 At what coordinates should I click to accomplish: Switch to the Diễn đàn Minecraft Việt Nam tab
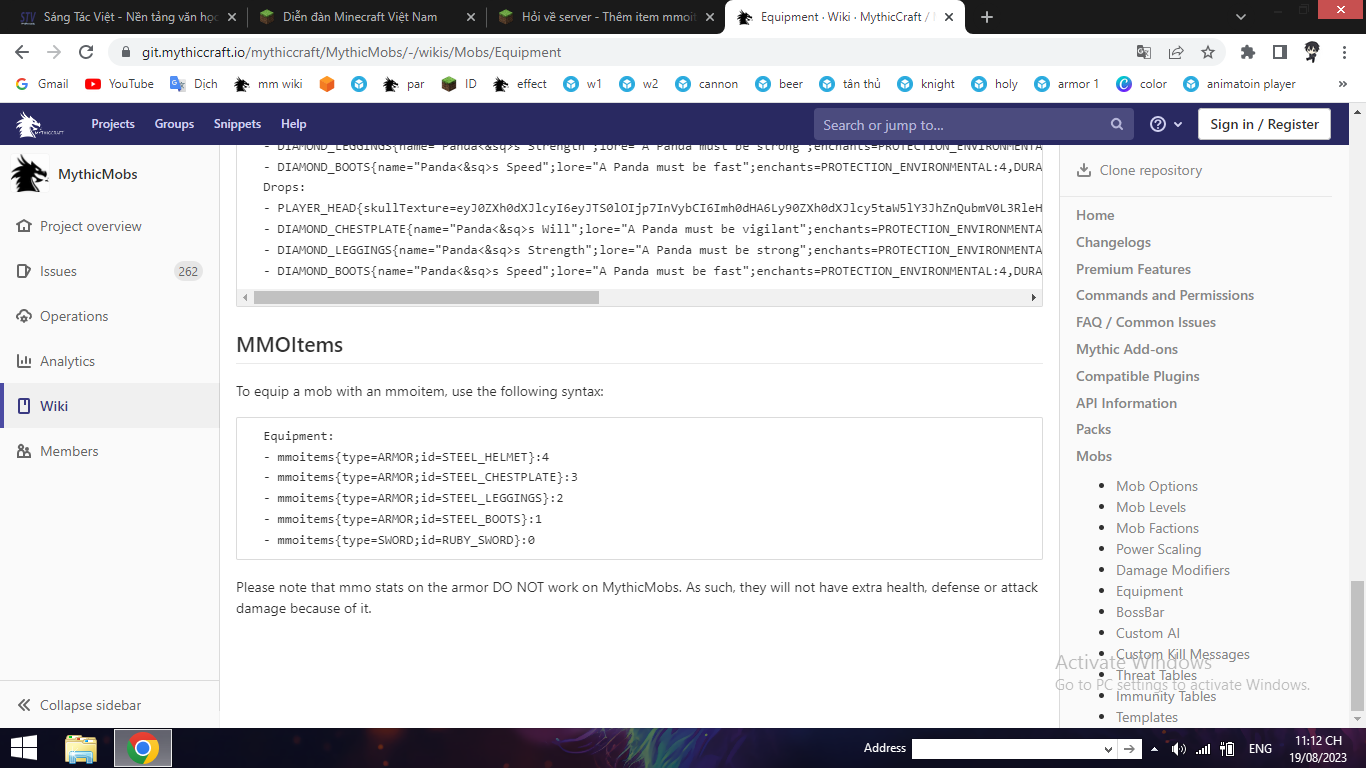point(366,17)
